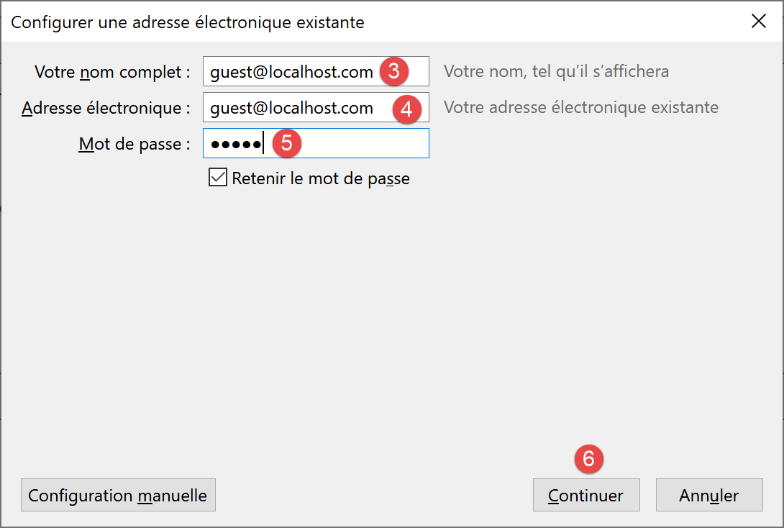This screenshot has height=528, width=784.
Task: Click the 'Adresse électronique :' label
Action: (x=106, y=108)
